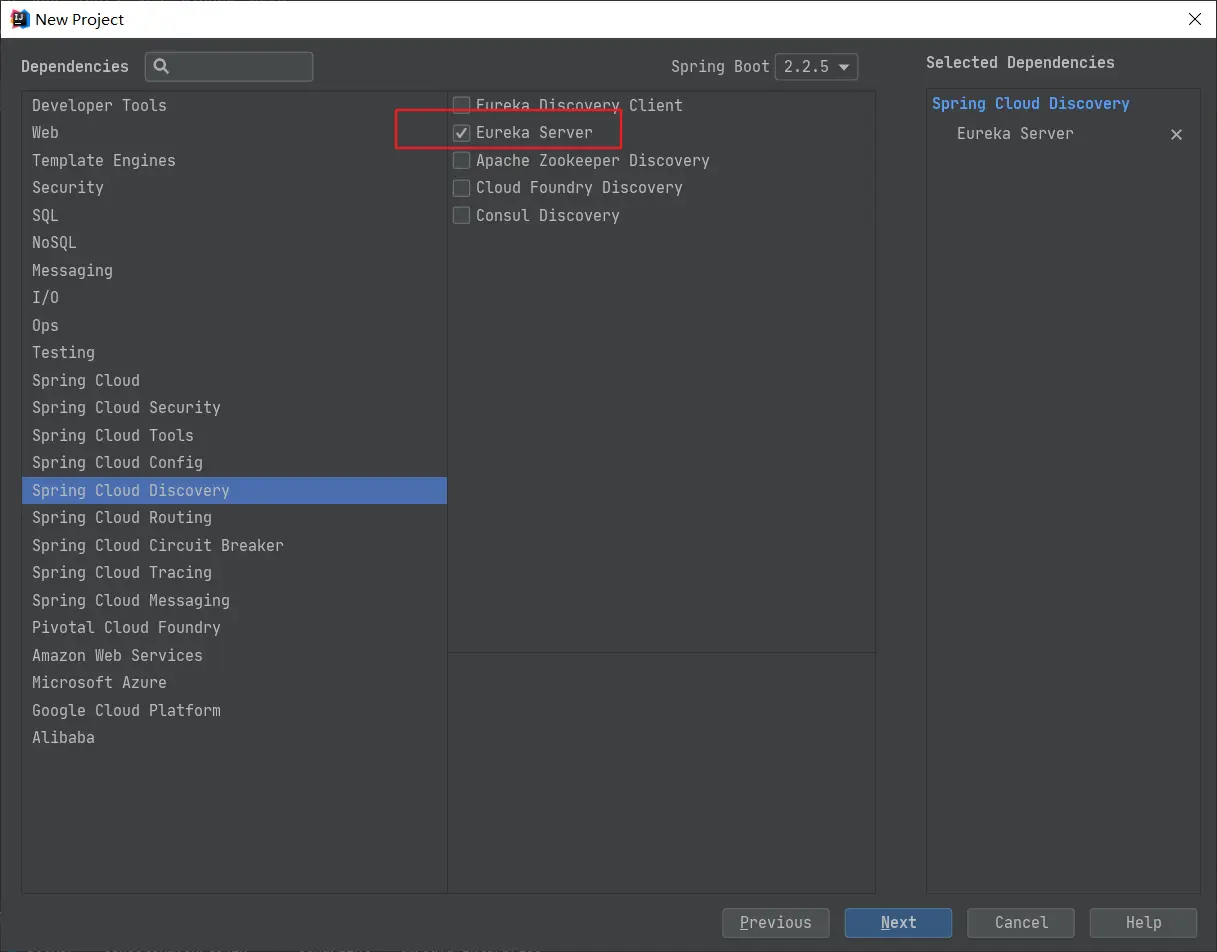Select the Web category
This screenshot has height=952, width=1217.
click(234, 133)
